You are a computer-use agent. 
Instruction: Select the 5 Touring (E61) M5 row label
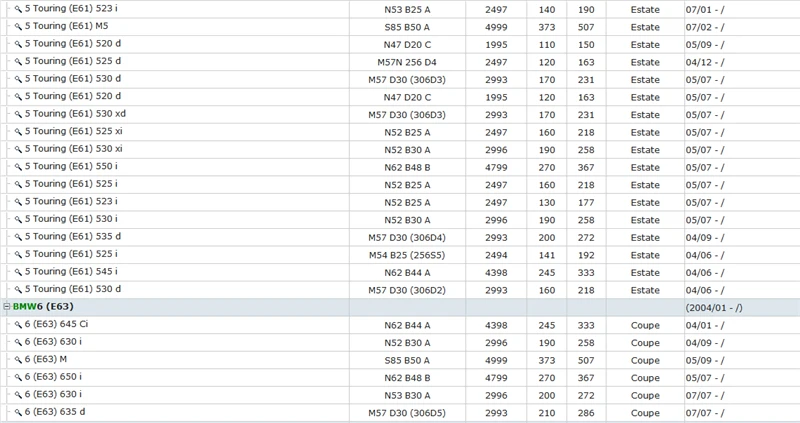[x=66, y=26]
